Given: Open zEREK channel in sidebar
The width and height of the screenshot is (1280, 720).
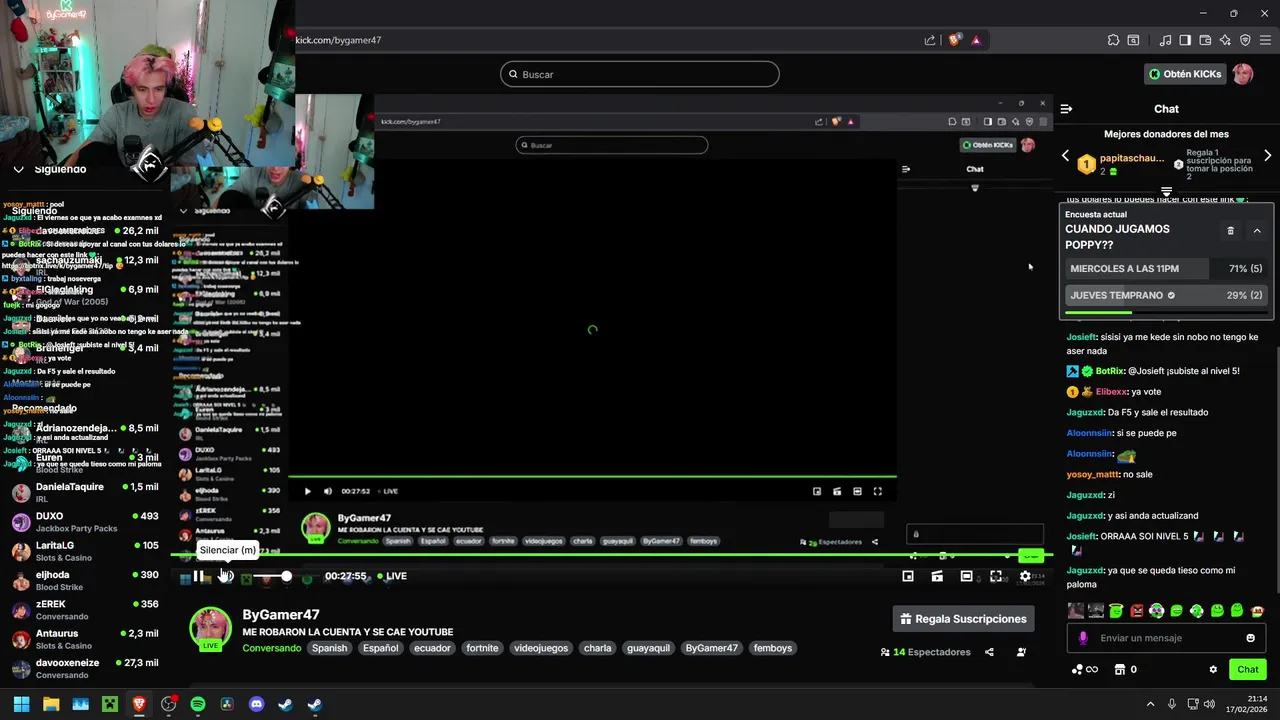Looking at the screenshot, I should click(85, 610).
